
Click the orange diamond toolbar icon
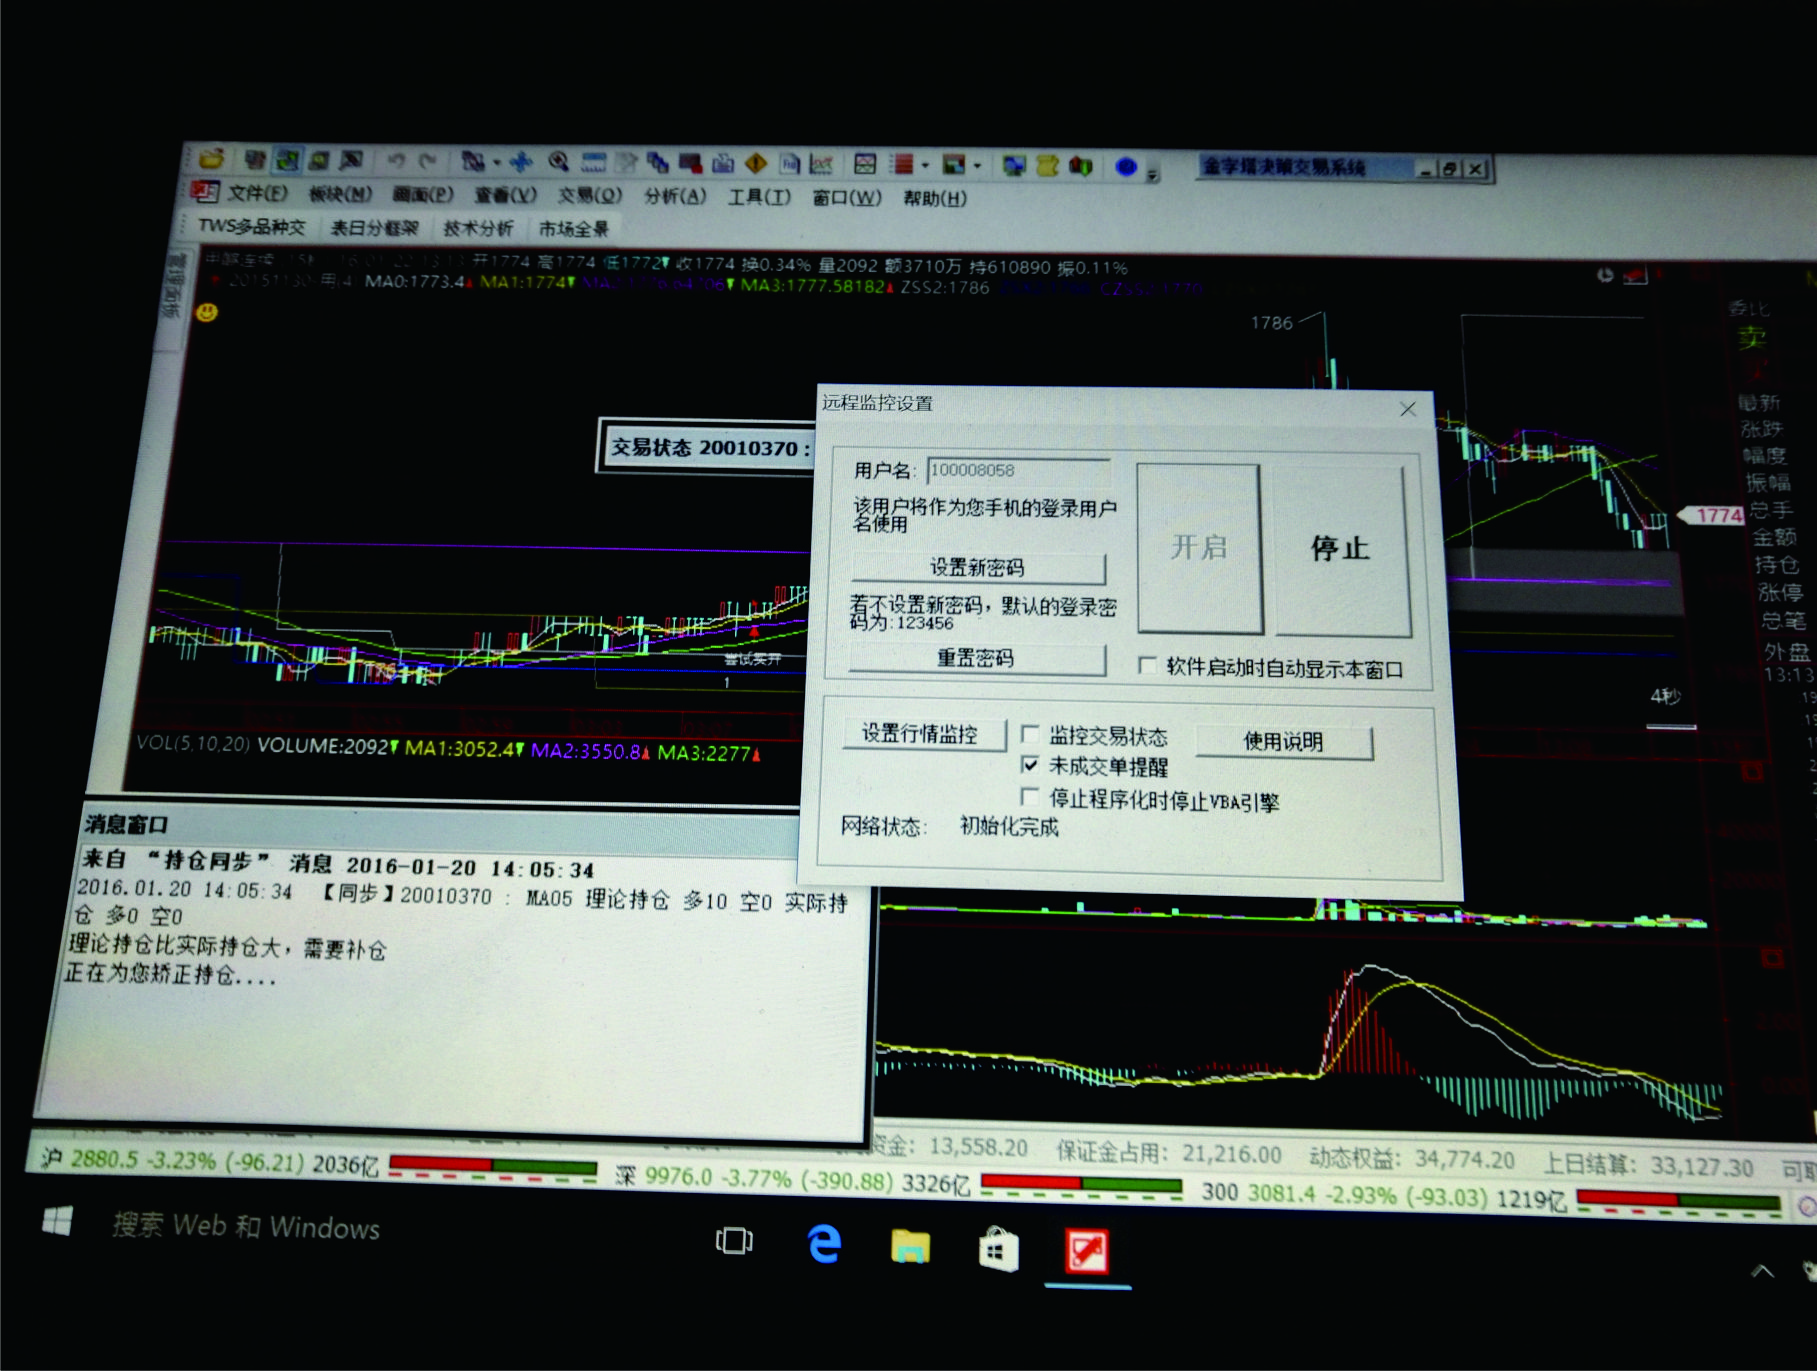point(756,163)
